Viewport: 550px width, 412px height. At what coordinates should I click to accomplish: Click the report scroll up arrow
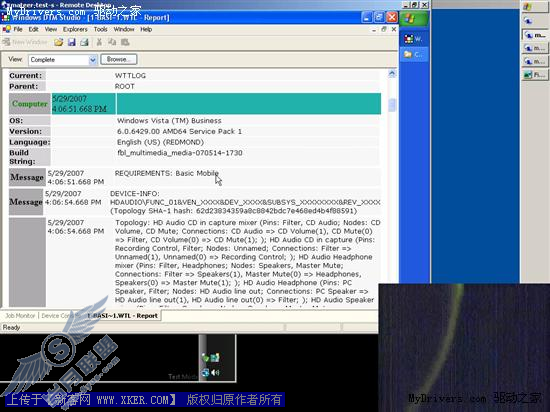(x=392, y=74)
